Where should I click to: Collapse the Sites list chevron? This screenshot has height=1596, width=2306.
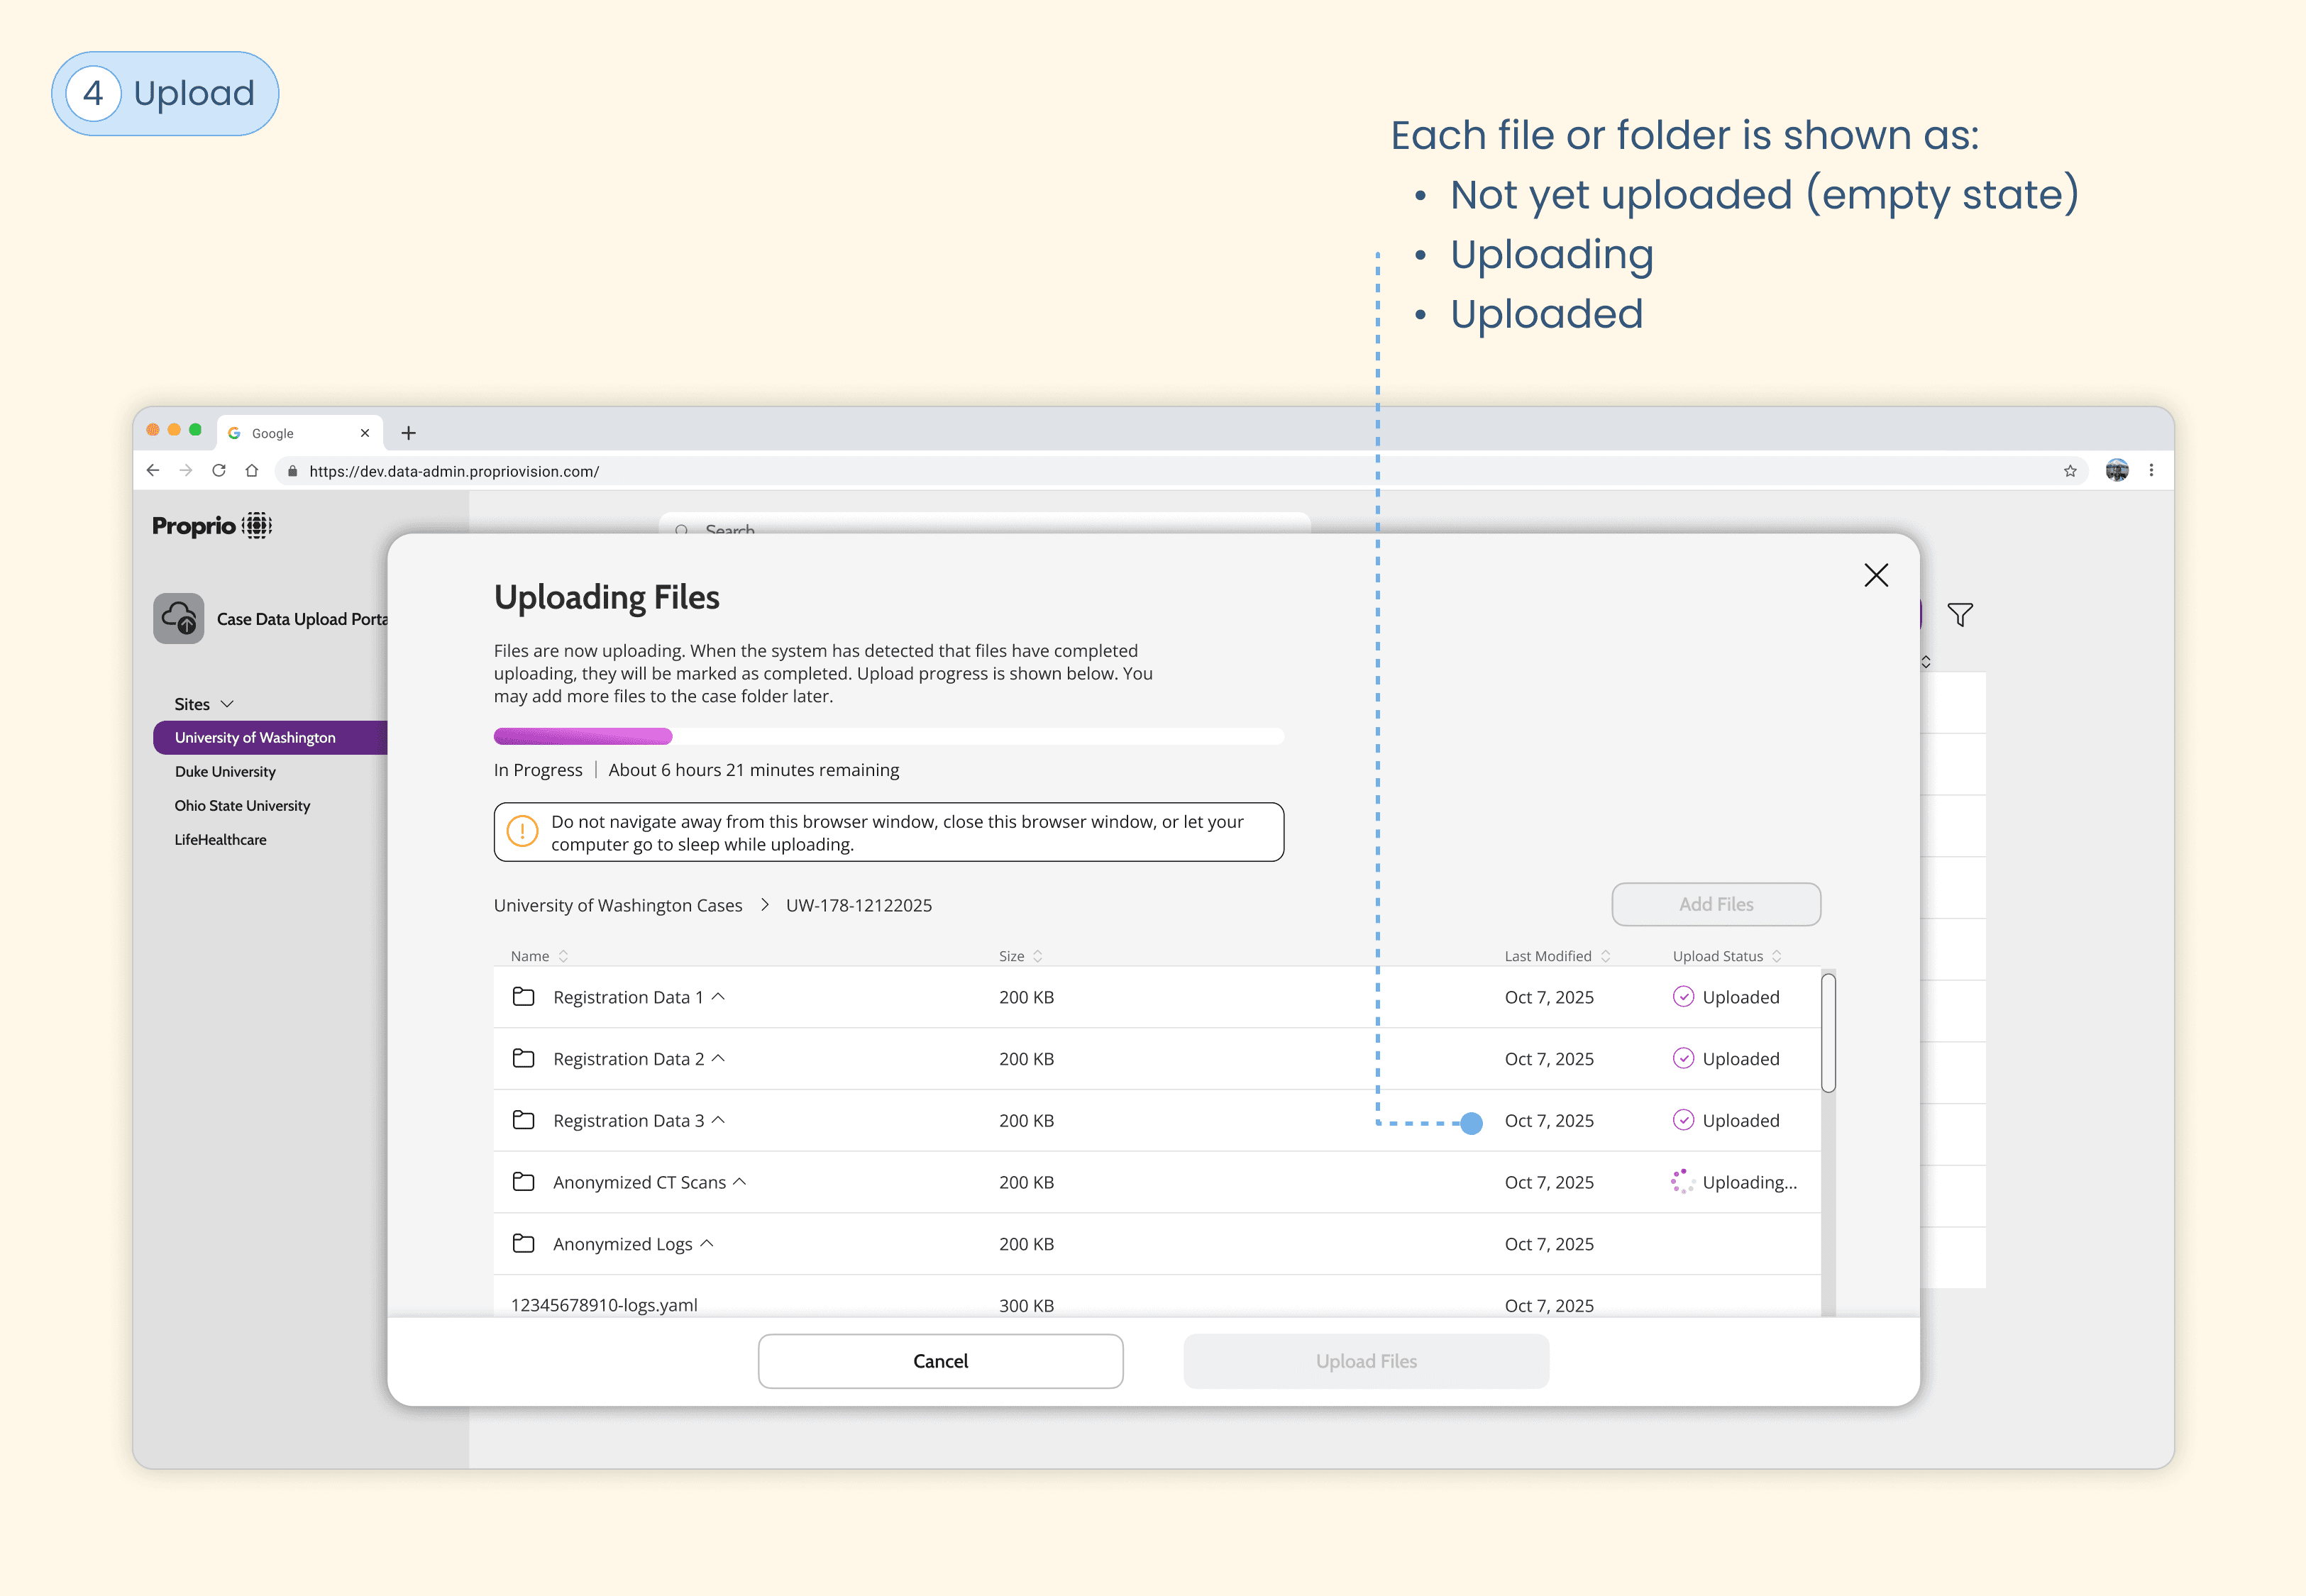pyautogui.click(x=227, y=704)
